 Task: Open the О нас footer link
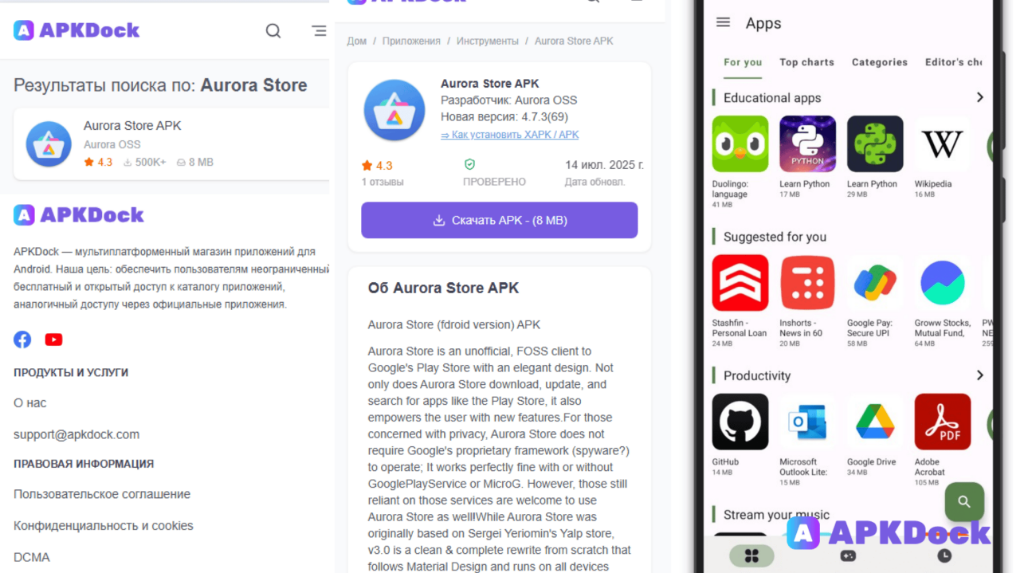click(30, 403)
